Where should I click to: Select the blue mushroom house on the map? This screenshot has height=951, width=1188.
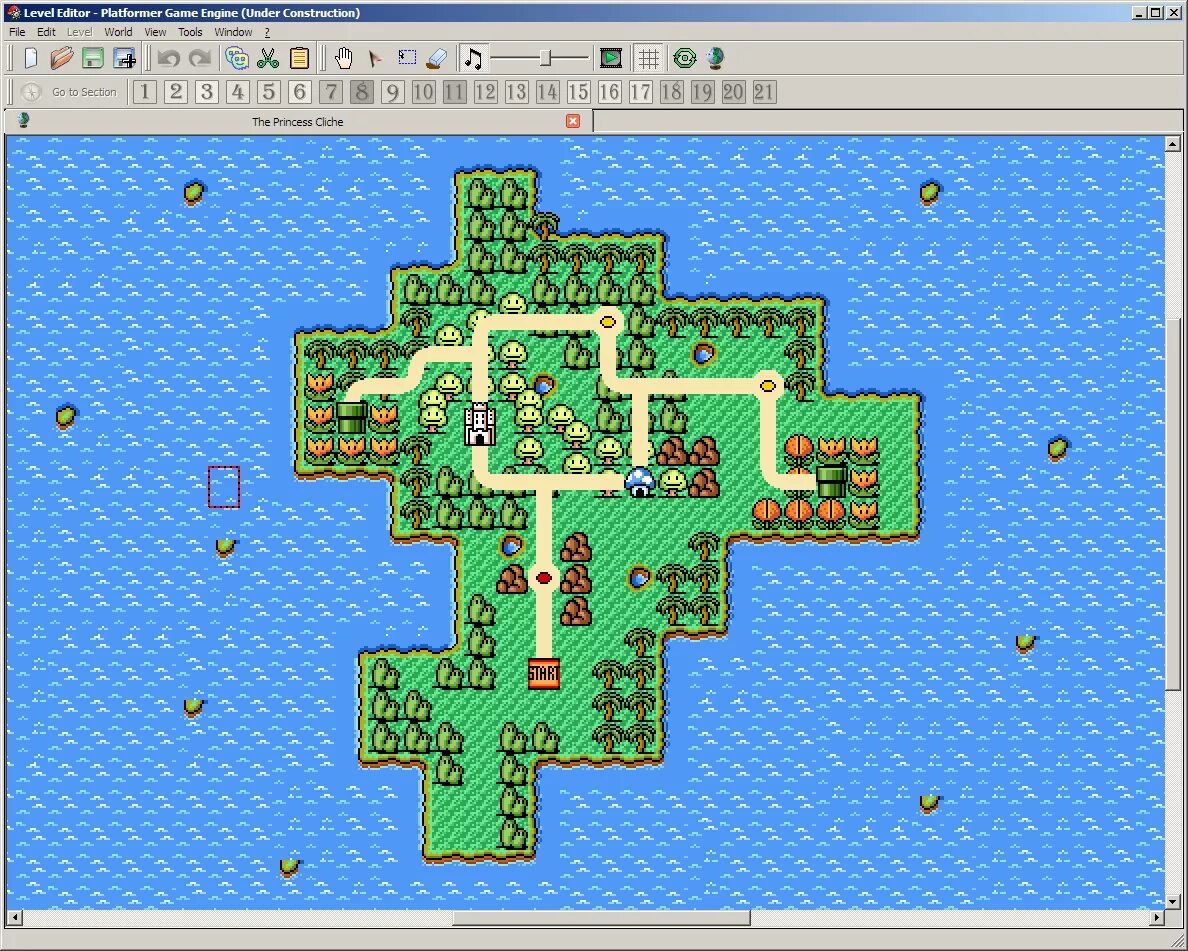(x=640, y=482)
